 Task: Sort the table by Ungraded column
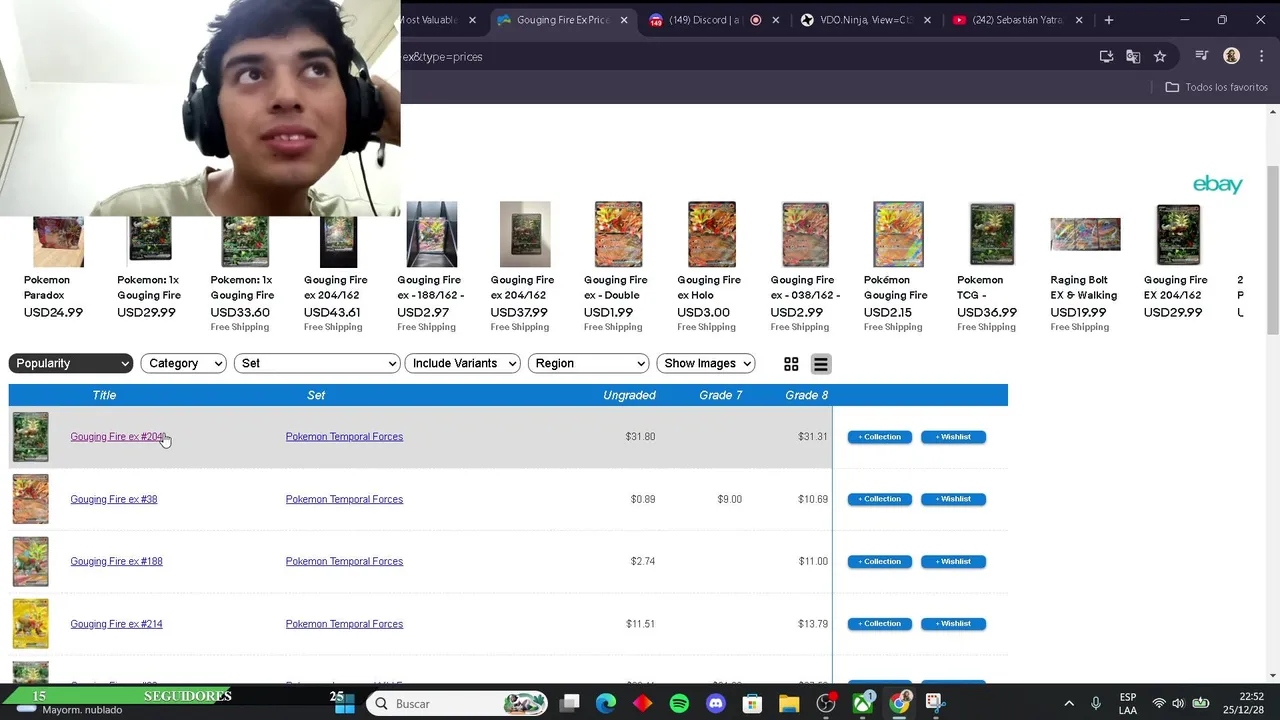point(629,395)
